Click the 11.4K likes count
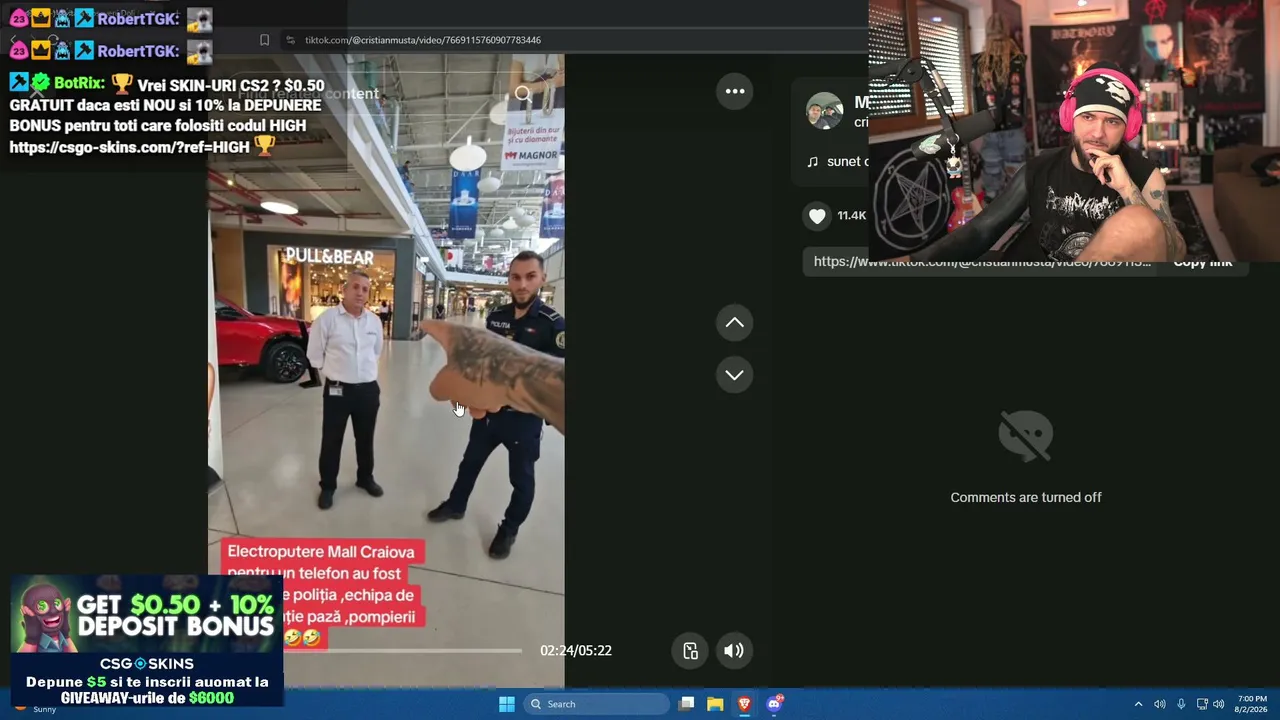 pyautogui.click(x=852, y=216)
